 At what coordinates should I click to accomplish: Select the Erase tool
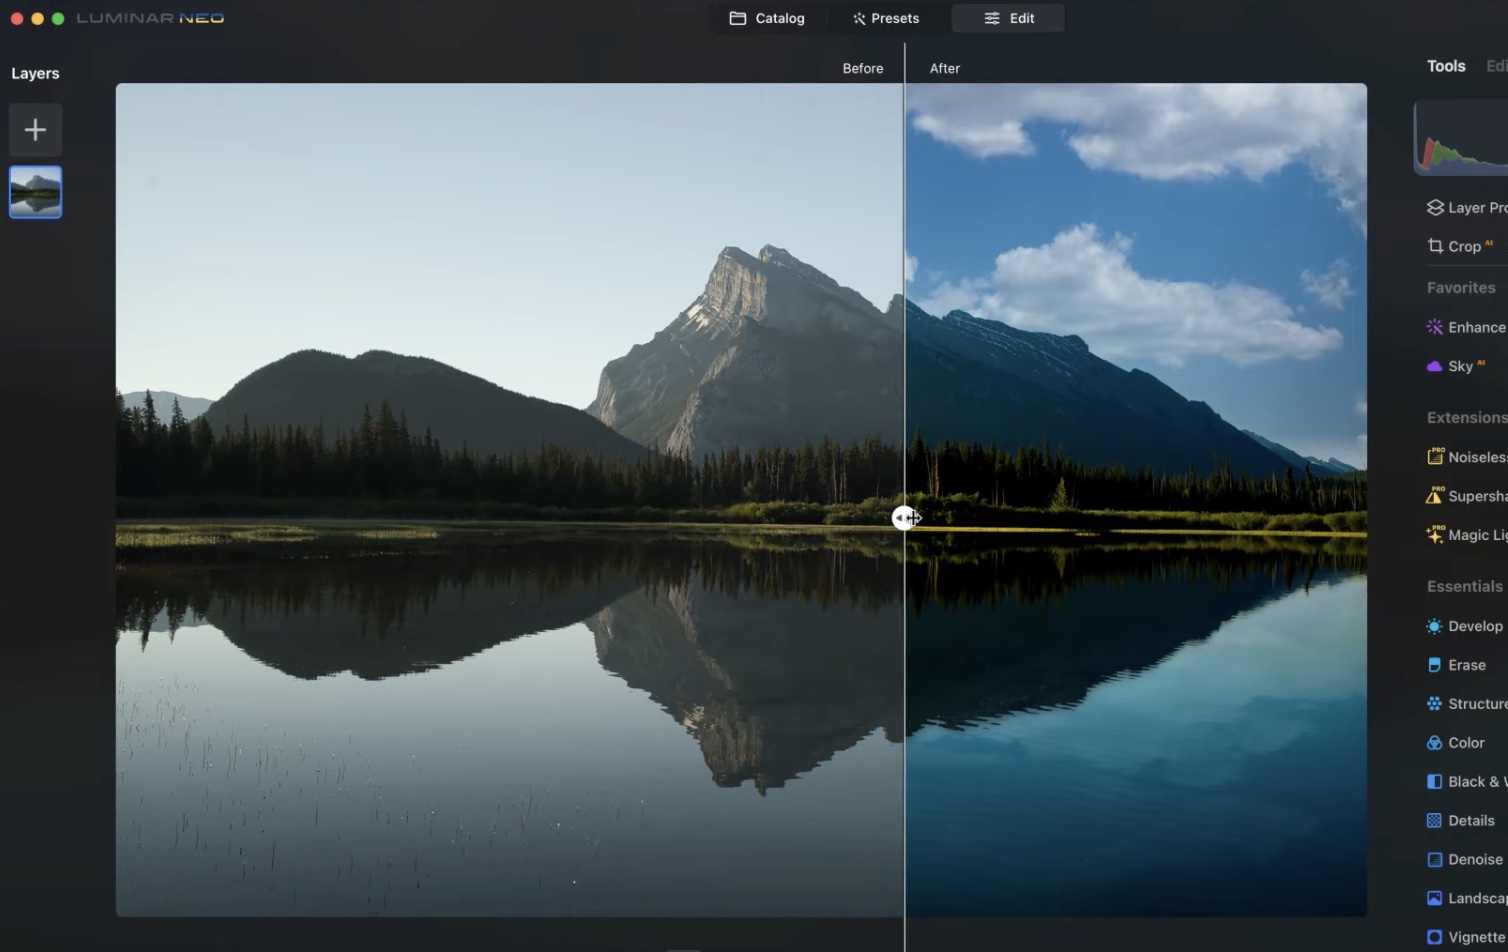1464,664
